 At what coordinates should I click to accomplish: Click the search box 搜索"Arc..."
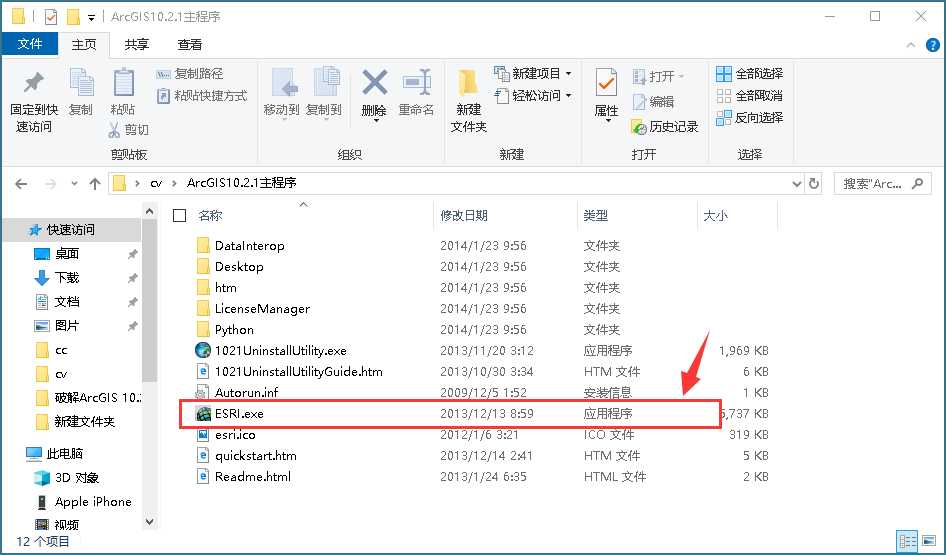(x=881, y=184)
